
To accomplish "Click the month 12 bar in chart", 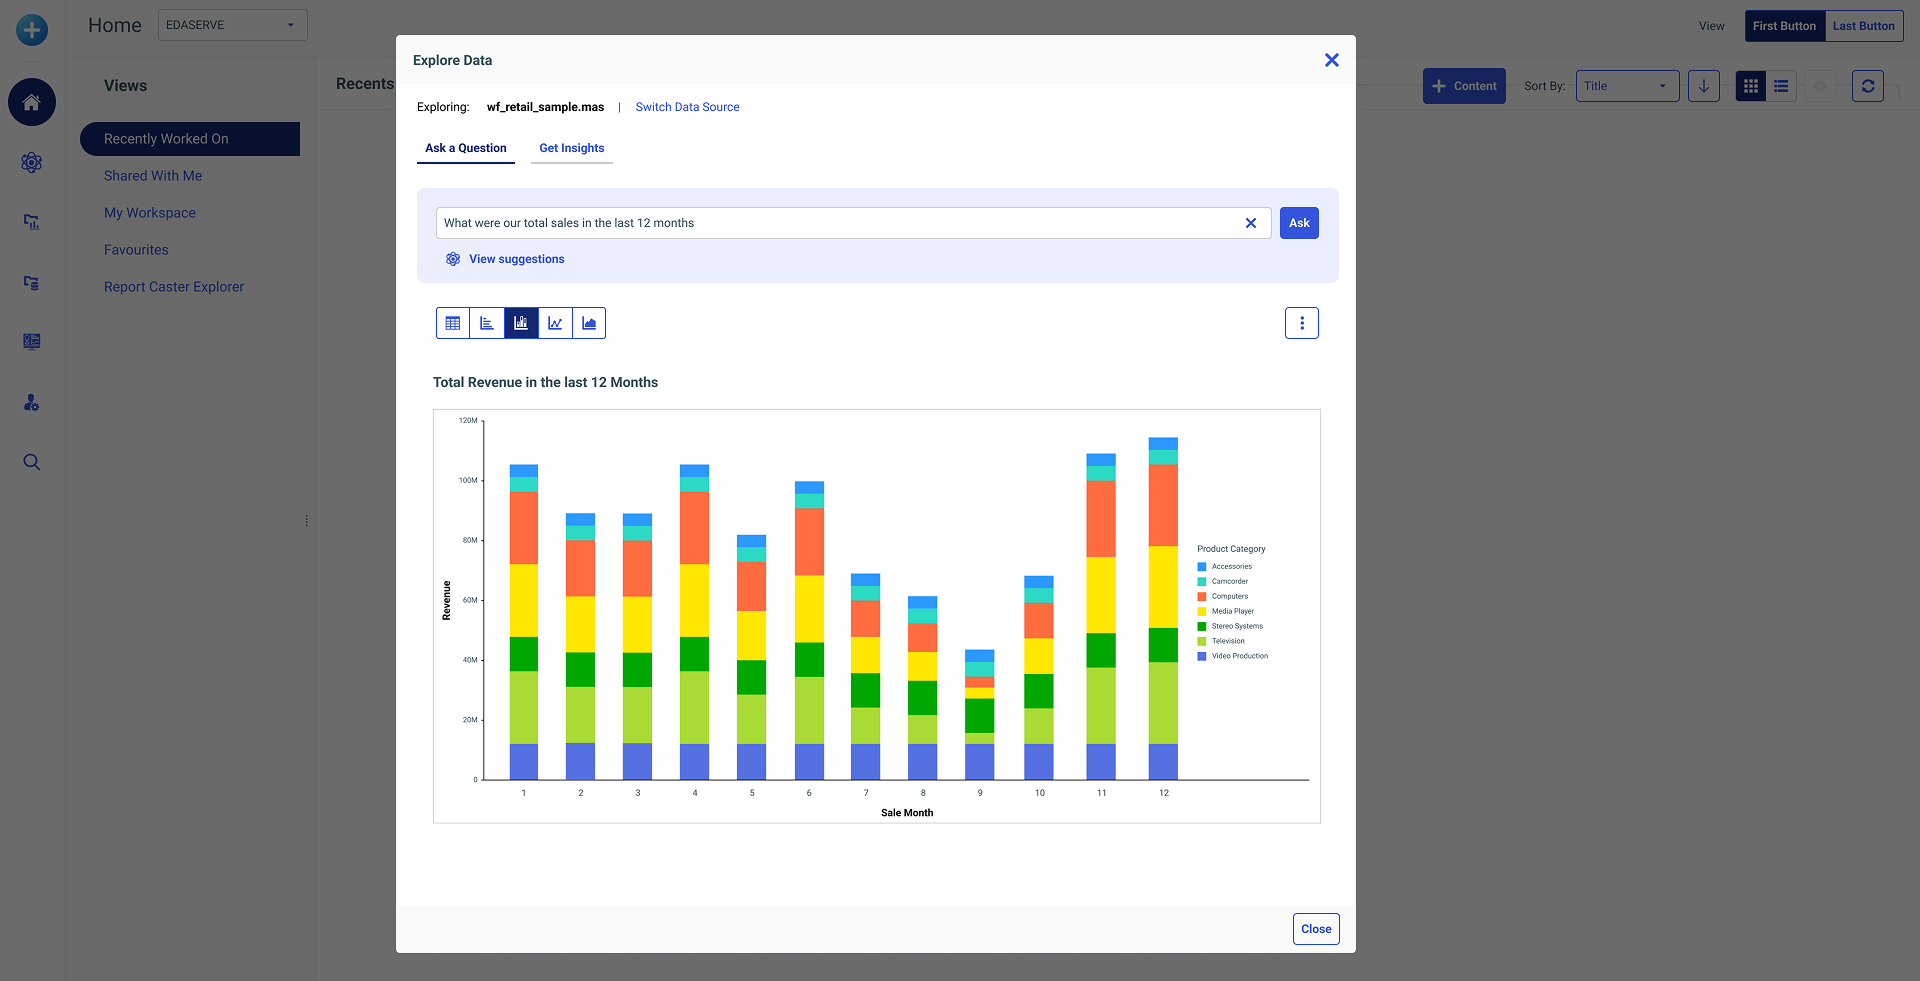I will [x=1163, y=608].
